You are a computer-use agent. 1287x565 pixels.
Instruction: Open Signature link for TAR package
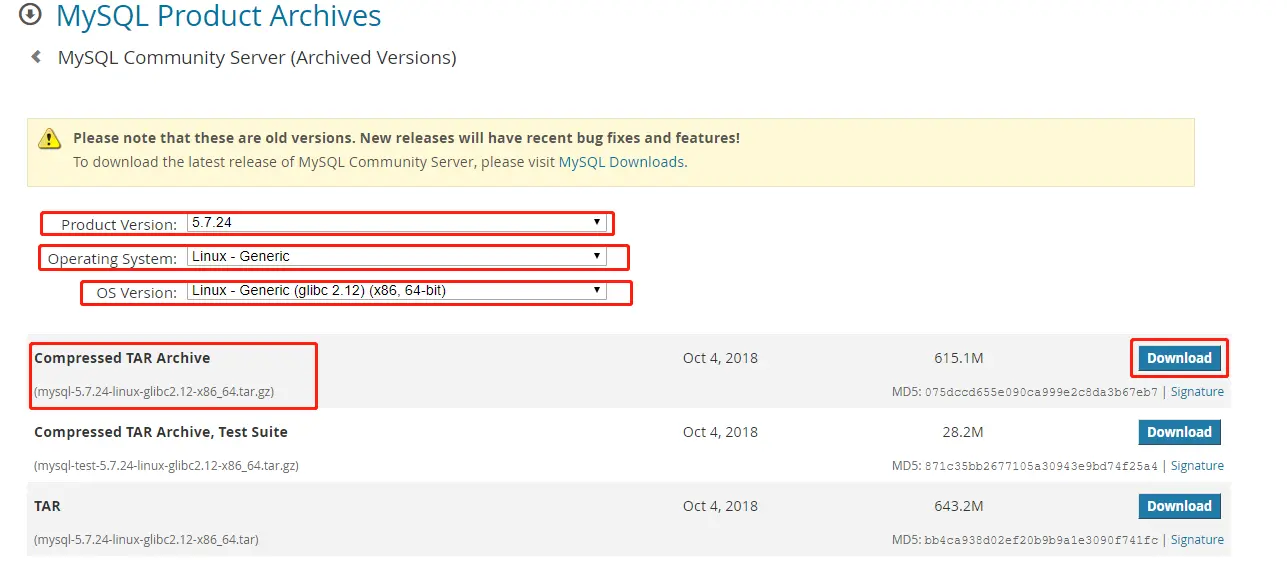1197,540
